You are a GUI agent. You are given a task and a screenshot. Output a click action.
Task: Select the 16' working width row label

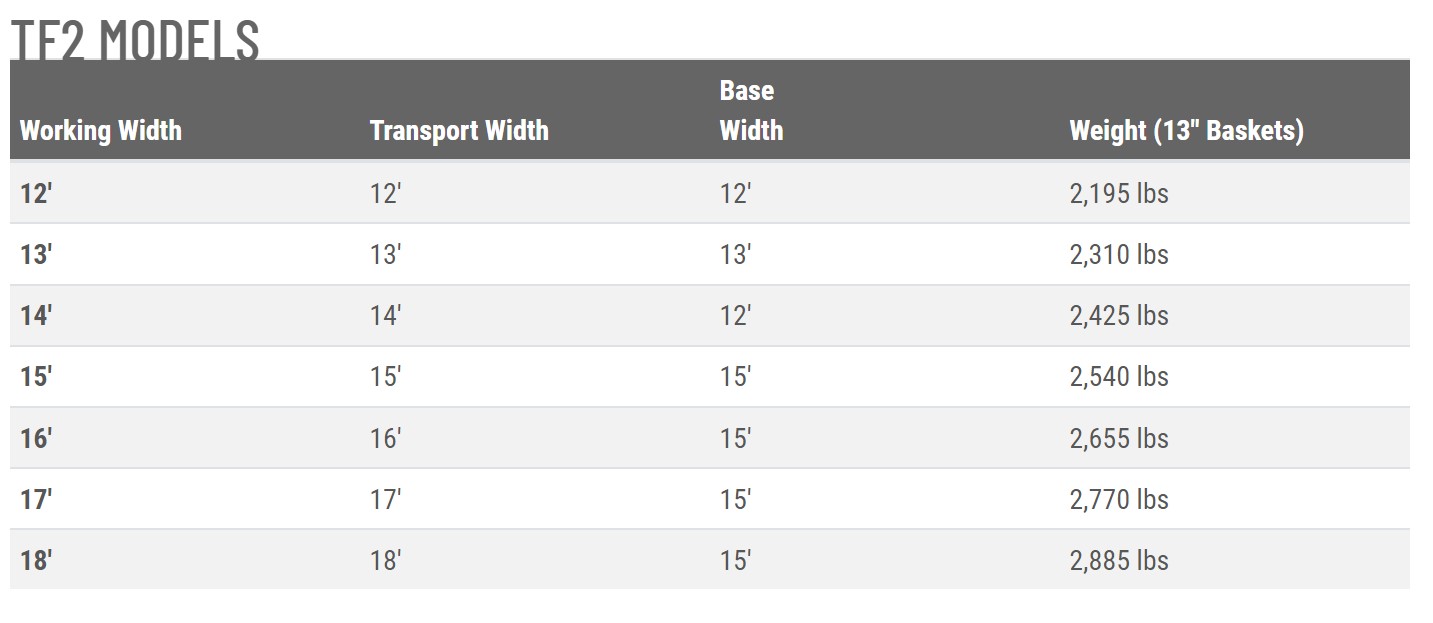coord(36,438)
